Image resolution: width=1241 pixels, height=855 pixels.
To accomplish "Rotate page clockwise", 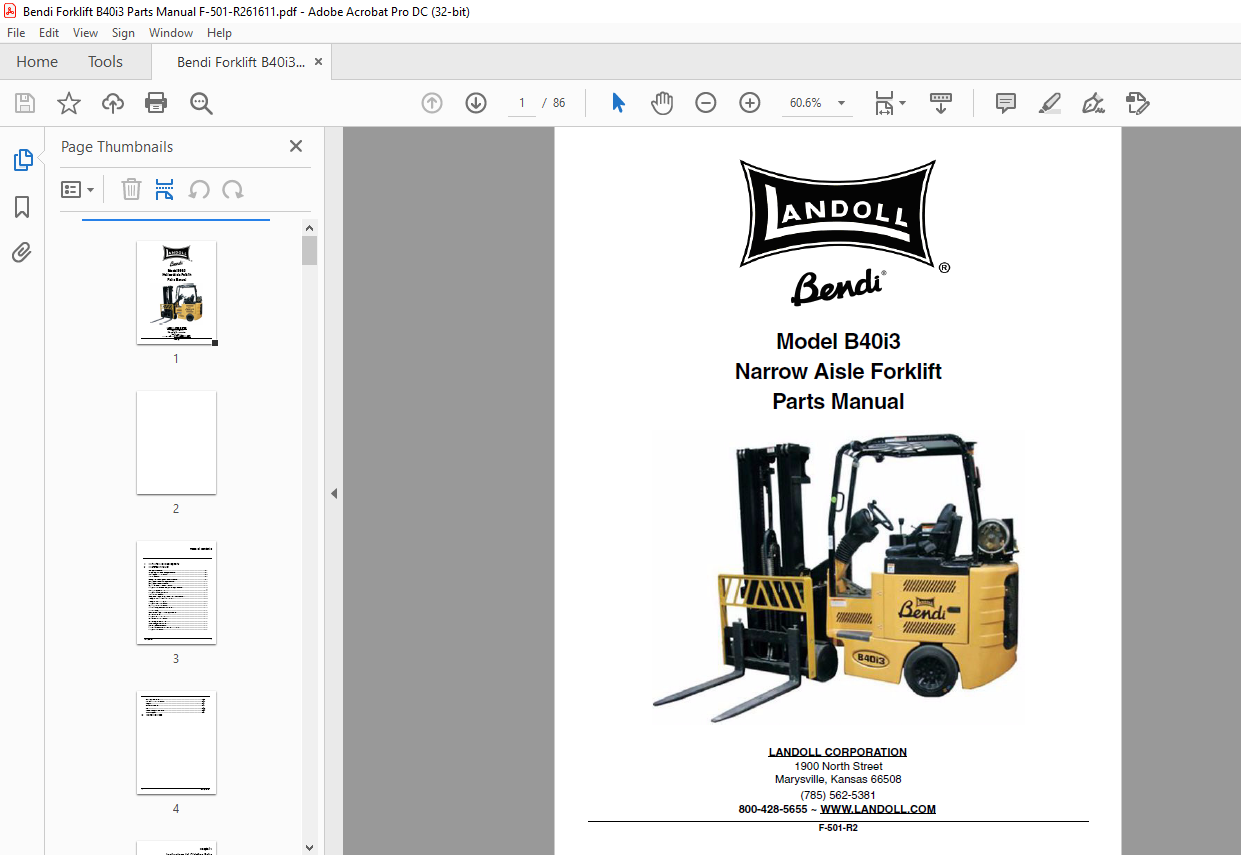I will coord(233,189).
